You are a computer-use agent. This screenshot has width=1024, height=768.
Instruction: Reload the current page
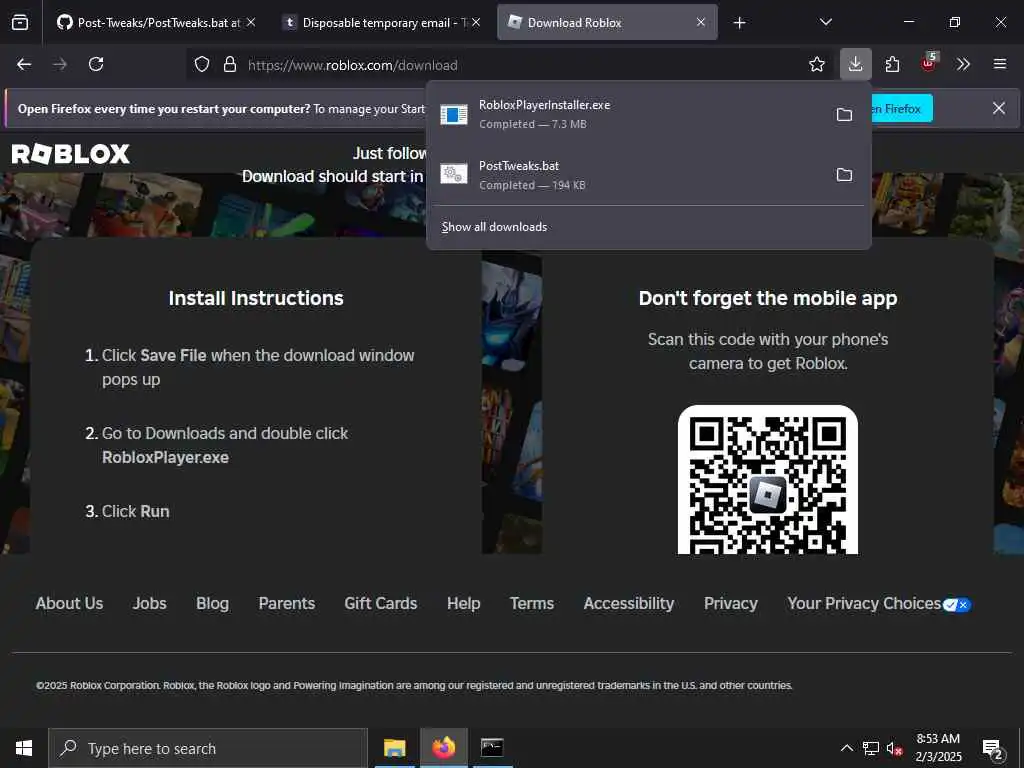[96, 64]
